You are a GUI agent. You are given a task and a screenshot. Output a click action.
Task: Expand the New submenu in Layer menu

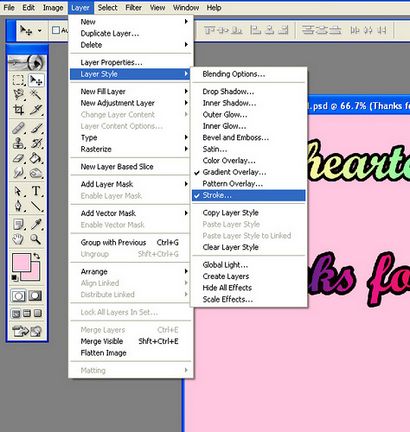coord(131,22)
